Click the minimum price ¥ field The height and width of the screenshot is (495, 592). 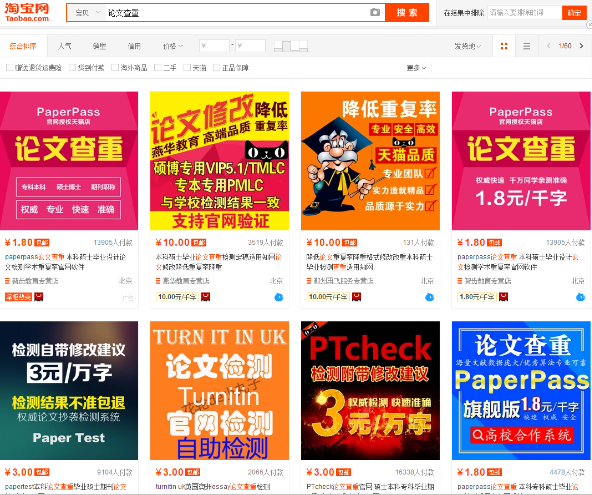pos(214,46)
